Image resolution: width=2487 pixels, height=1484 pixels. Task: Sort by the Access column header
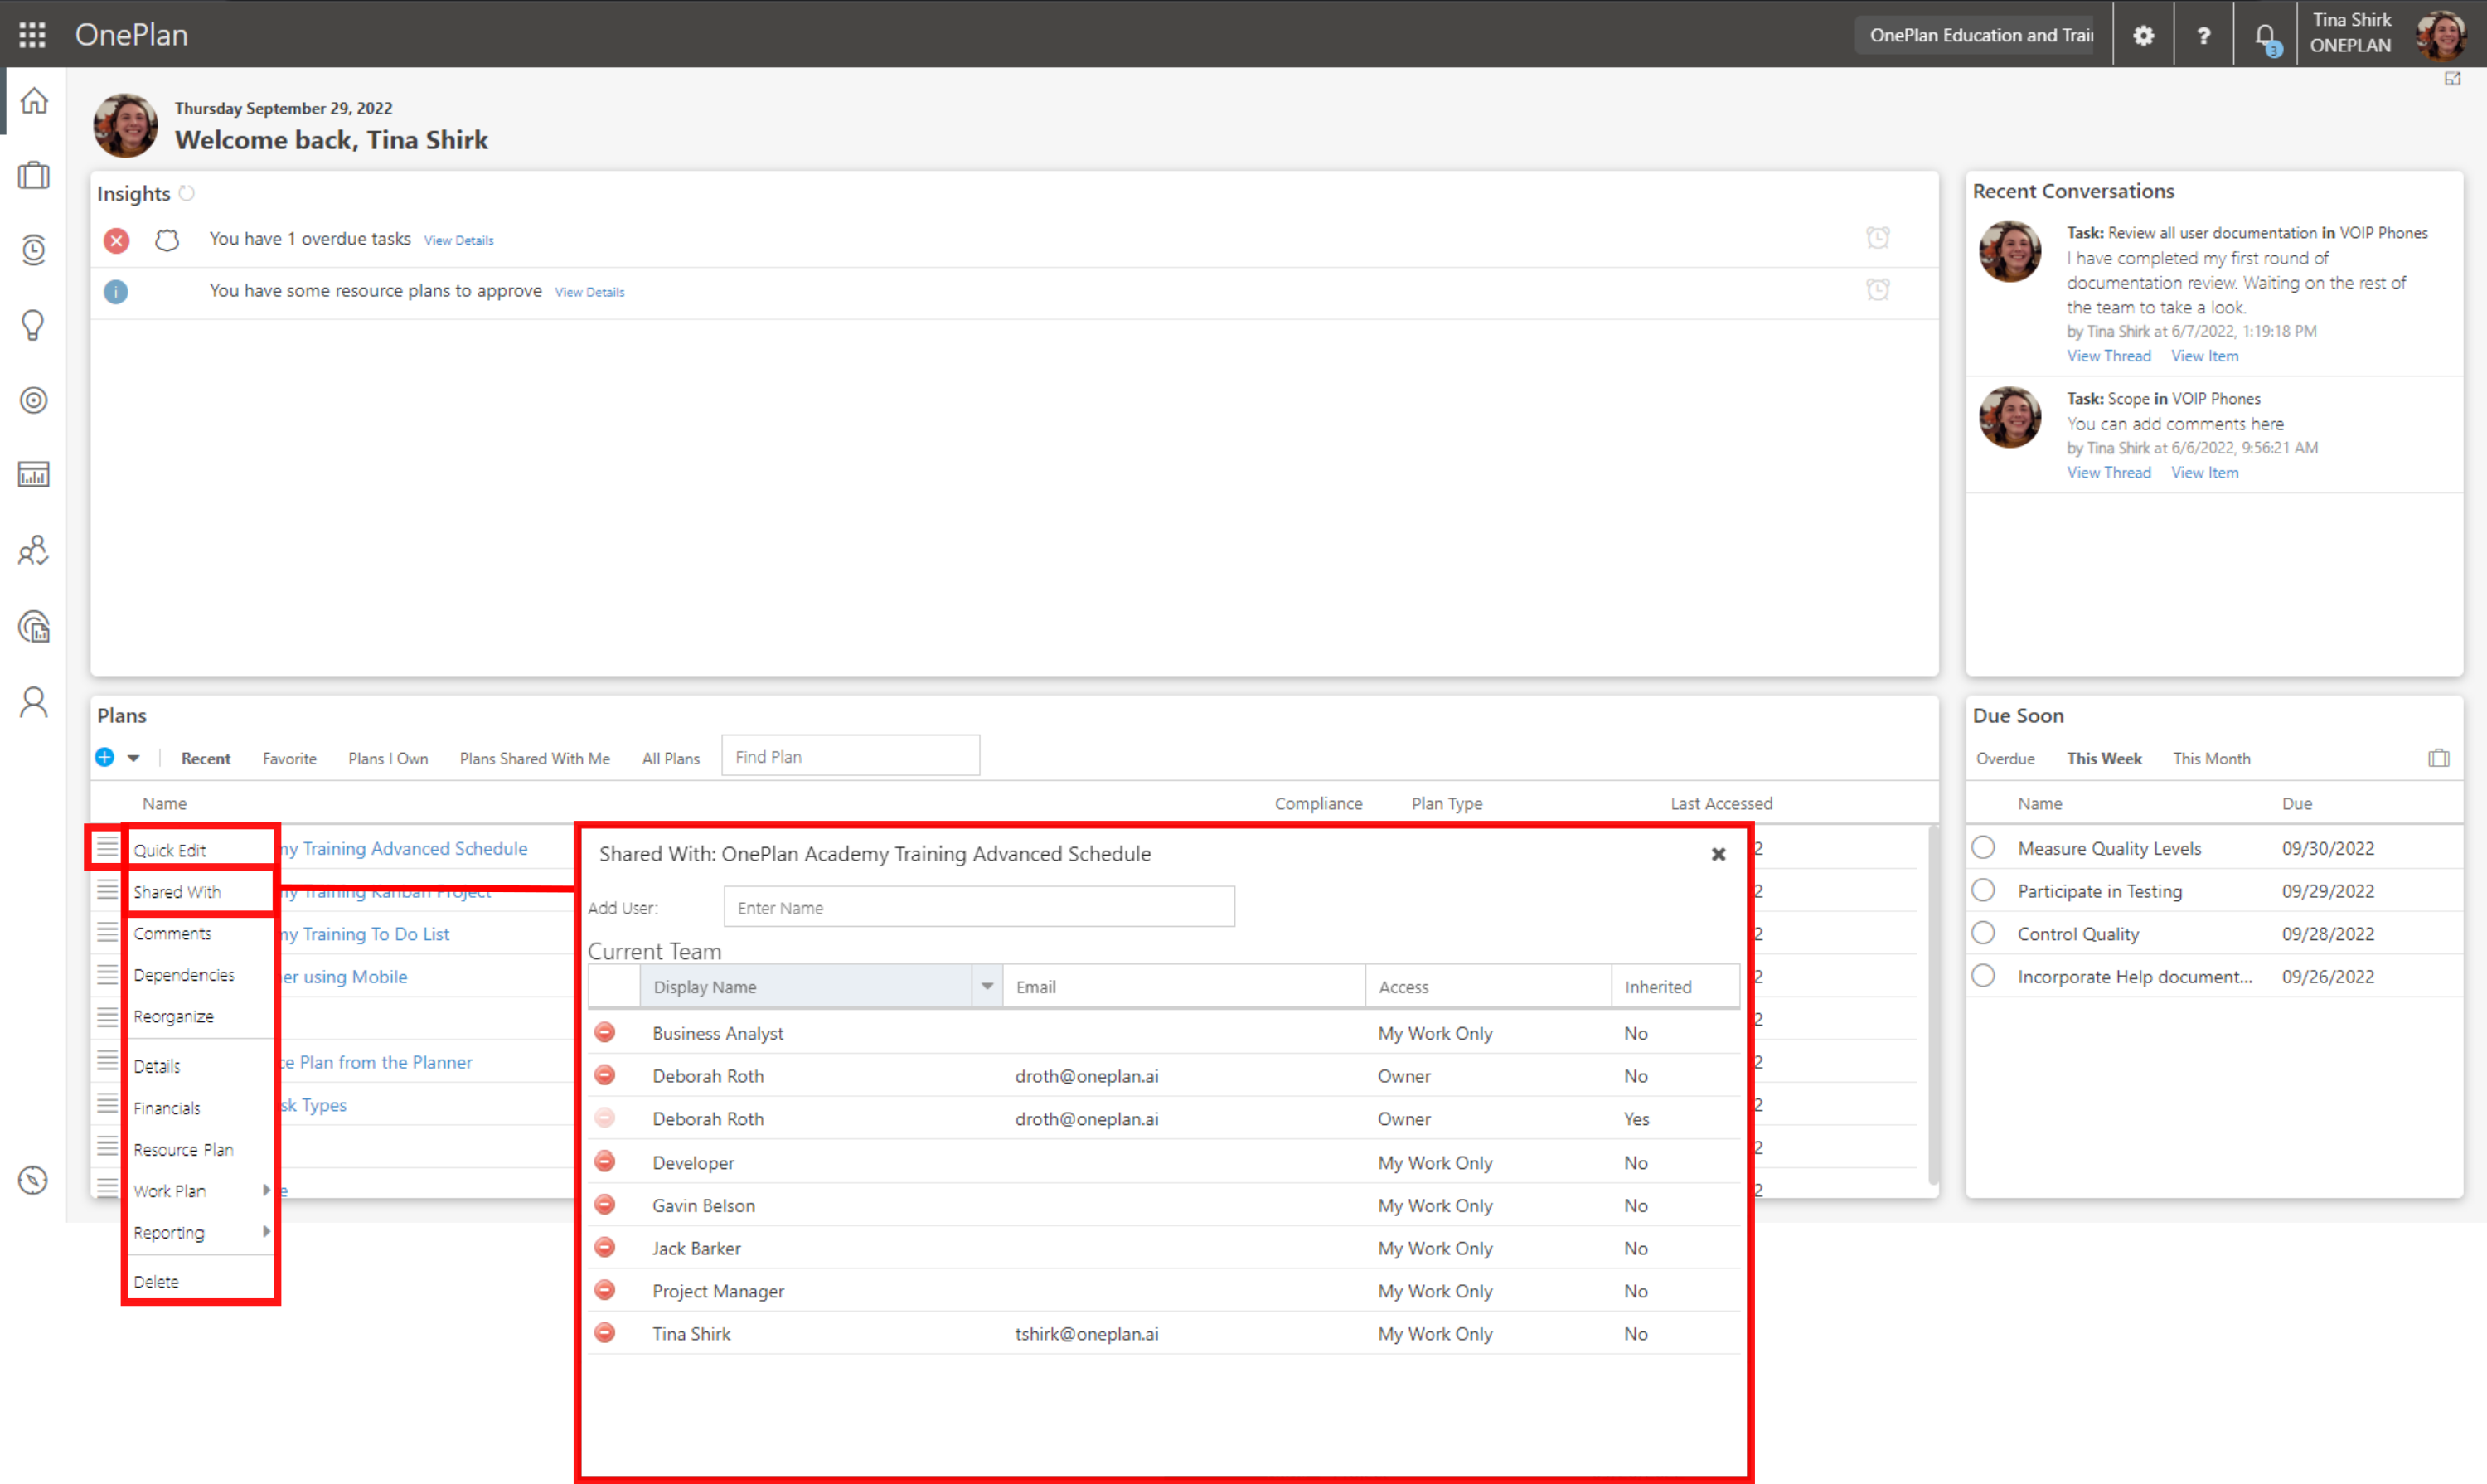pos(1489,987)
